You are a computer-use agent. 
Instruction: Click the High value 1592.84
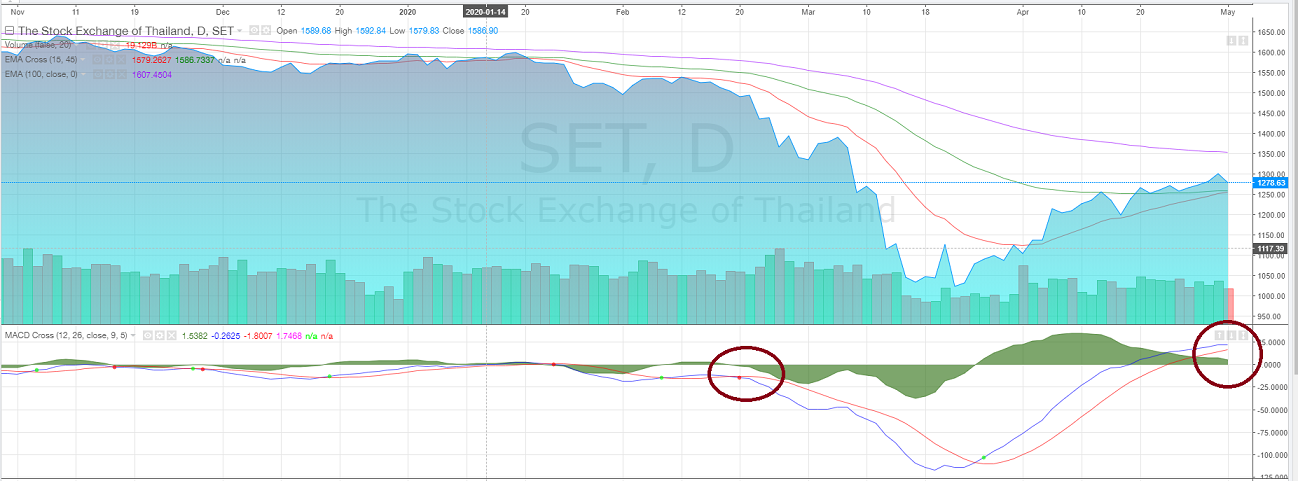click(x=371, y=30)
